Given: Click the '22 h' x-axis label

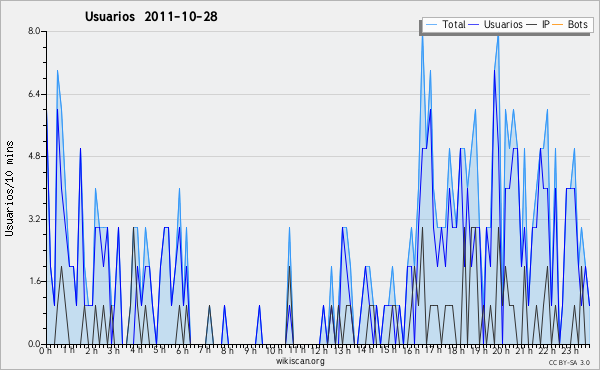Looking at the screenshot, I should 547,350.
